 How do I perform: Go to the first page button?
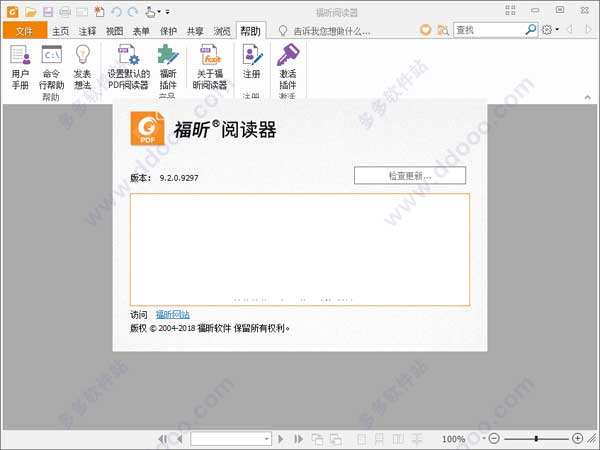162,439
